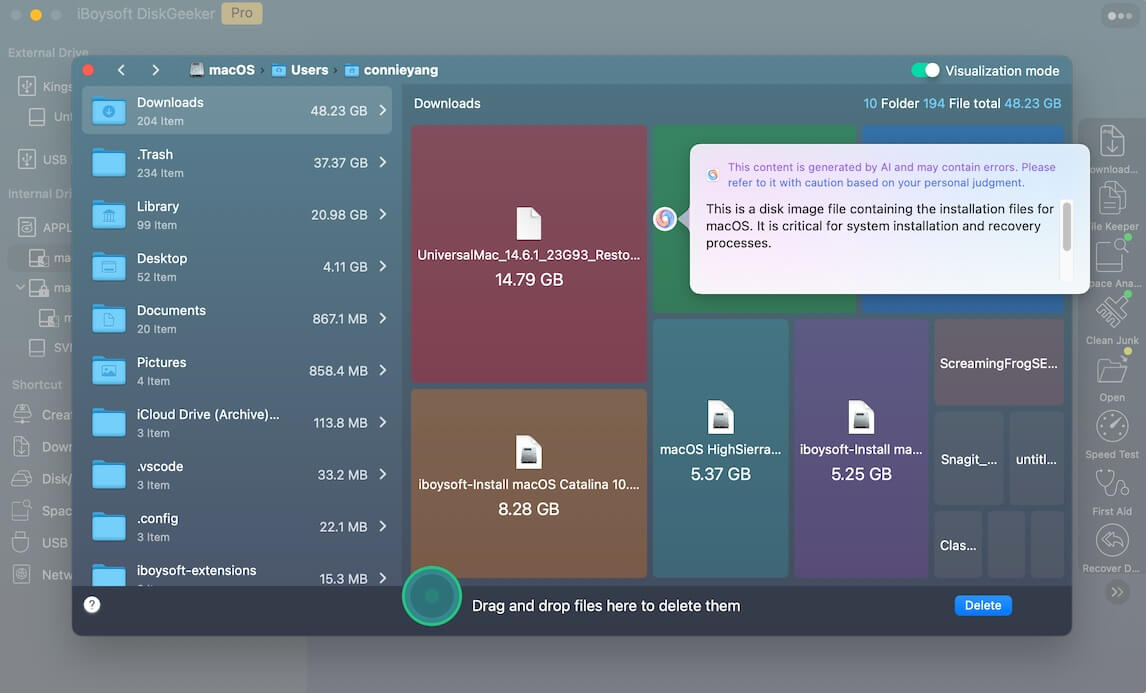Navigate back with the left arrow

(121, 70)
